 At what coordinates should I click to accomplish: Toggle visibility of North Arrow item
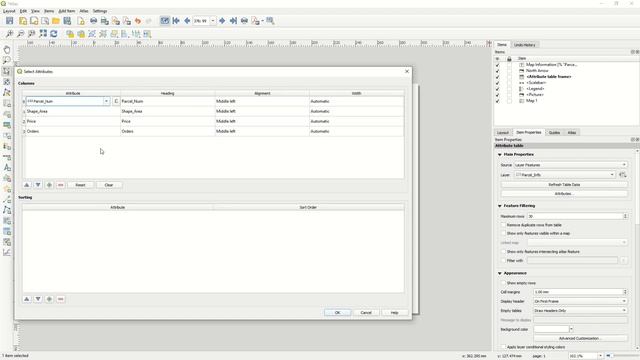point(497,71)
